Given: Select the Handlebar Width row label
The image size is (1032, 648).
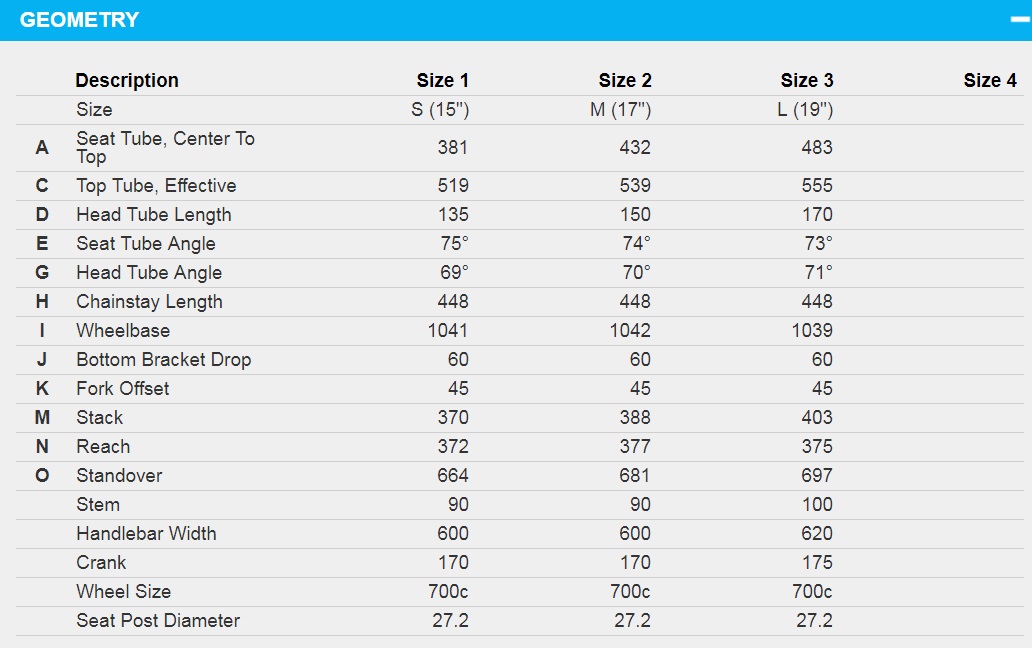Looking at the screenshot, I should click(146, 533).
